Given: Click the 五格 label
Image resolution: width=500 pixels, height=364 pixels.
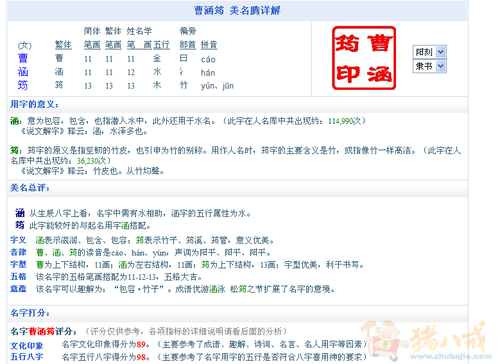Looking at the screenshot, I should pyautogui.click(x=18, y=277).
